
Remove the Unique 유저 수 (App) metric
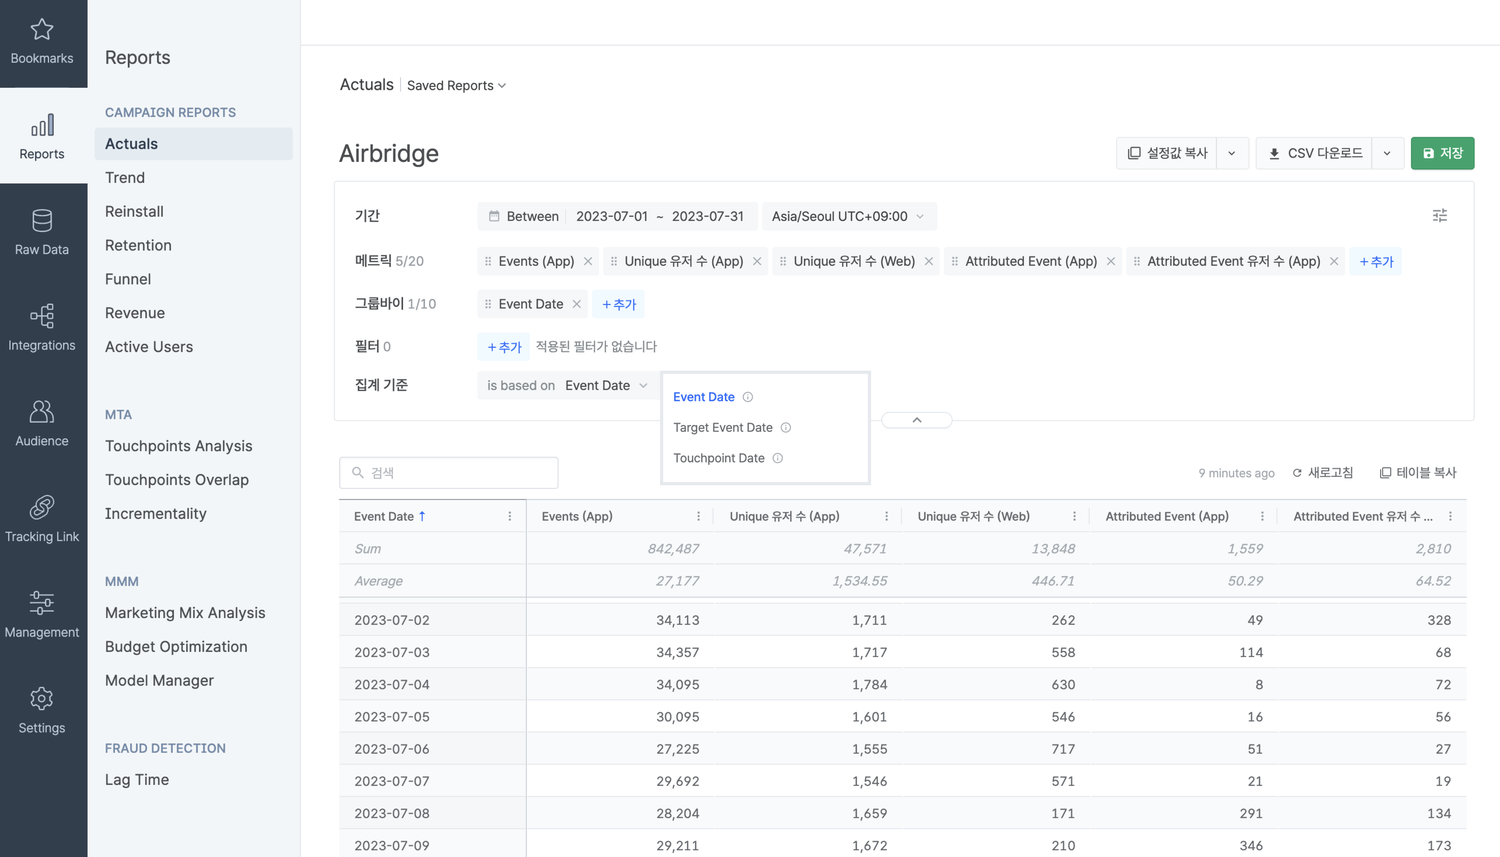[x=757, y=261]
